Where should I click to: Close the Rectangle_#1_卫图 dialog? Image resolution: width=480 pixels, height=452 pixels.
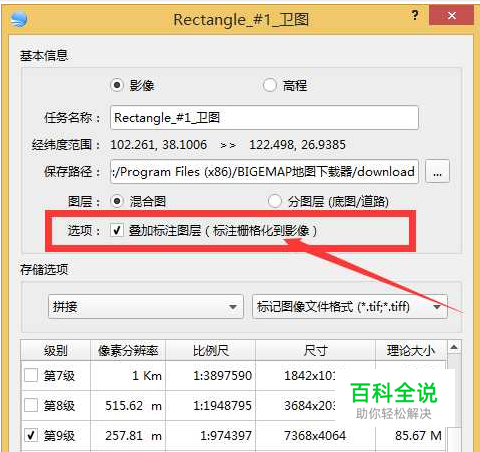(x=452, y=15)
